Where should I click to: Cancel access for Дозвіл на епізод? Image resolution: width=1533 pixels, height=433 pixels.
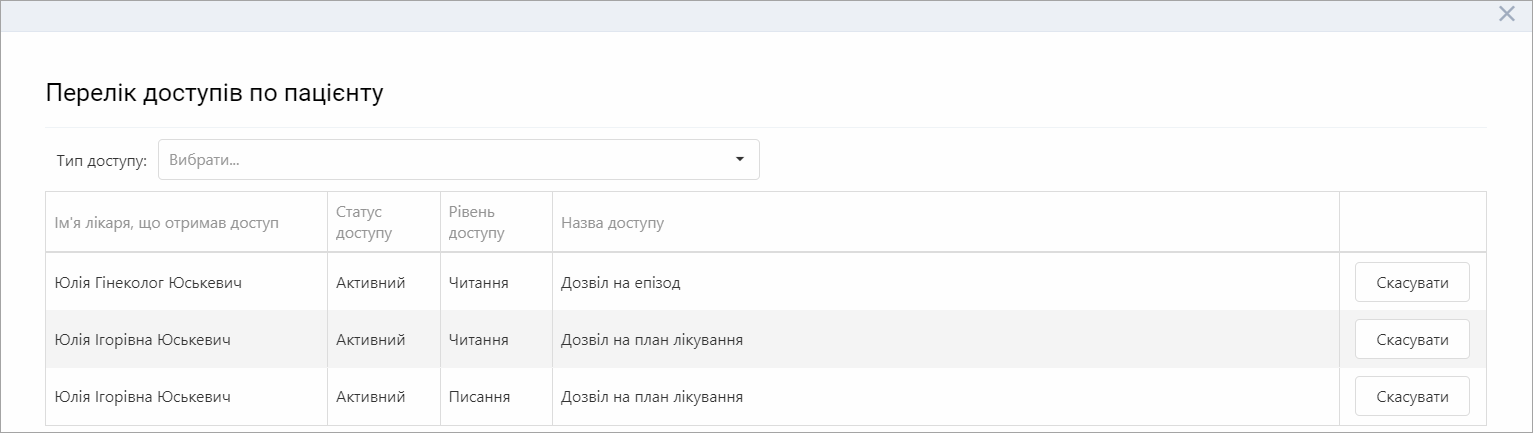pos(1412,283)
